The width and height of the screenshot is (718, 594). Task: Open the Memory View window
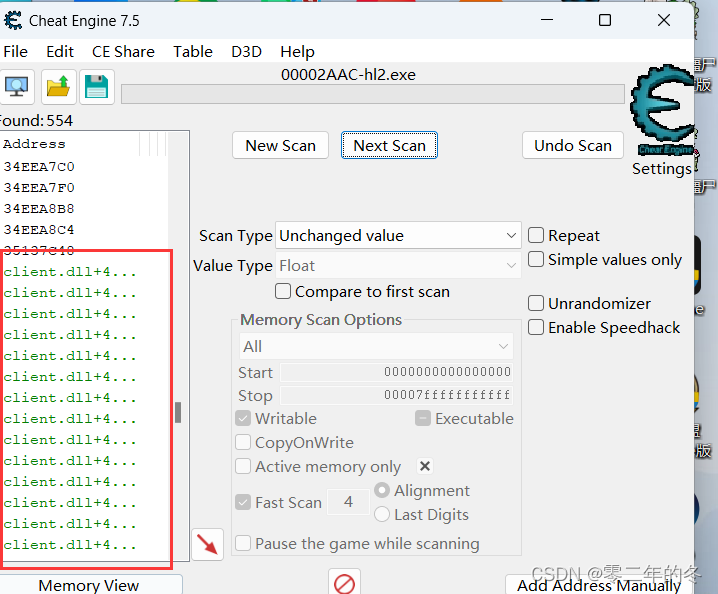[89, 585]
